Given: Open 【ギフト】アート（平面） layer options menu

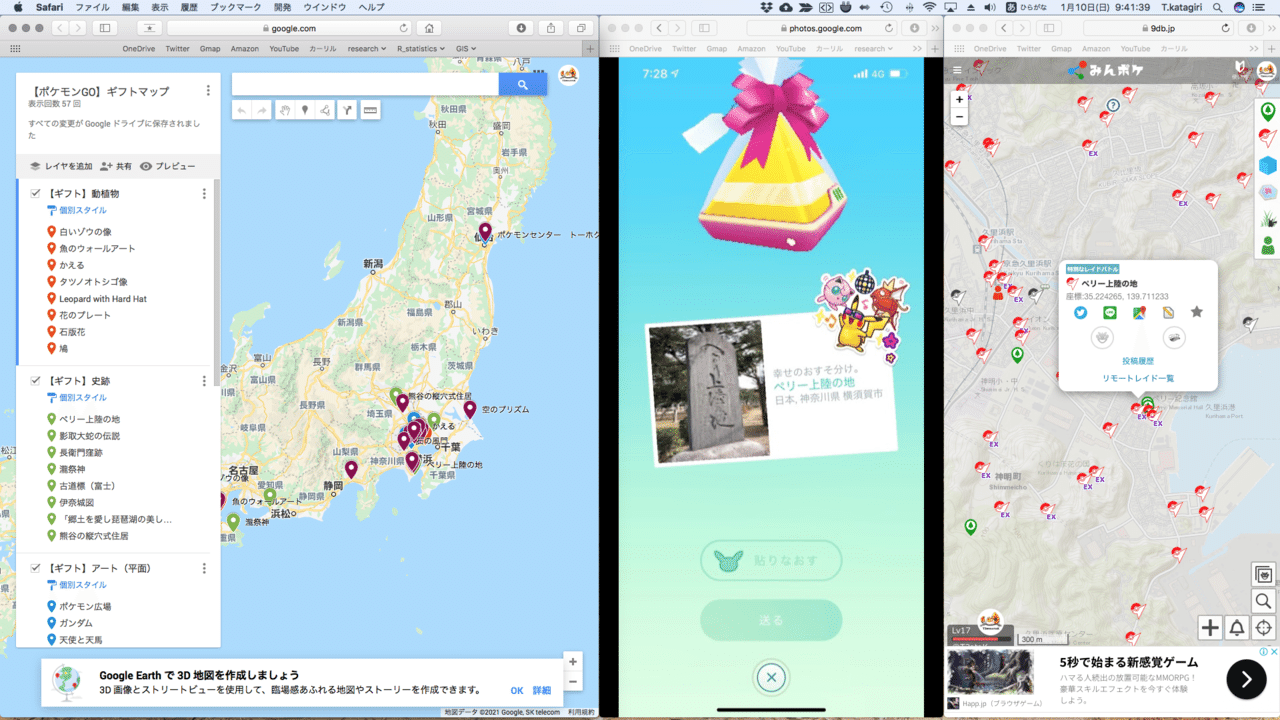Looking at the screenshot, I should (x=204, y=568).
